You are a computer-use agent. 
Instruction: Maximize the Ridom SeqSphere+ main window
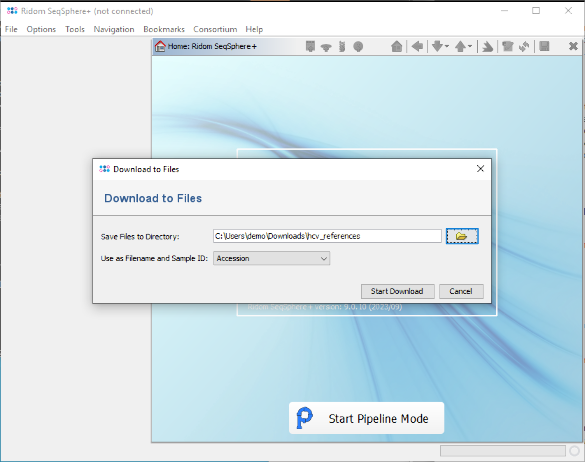point(536,10)
